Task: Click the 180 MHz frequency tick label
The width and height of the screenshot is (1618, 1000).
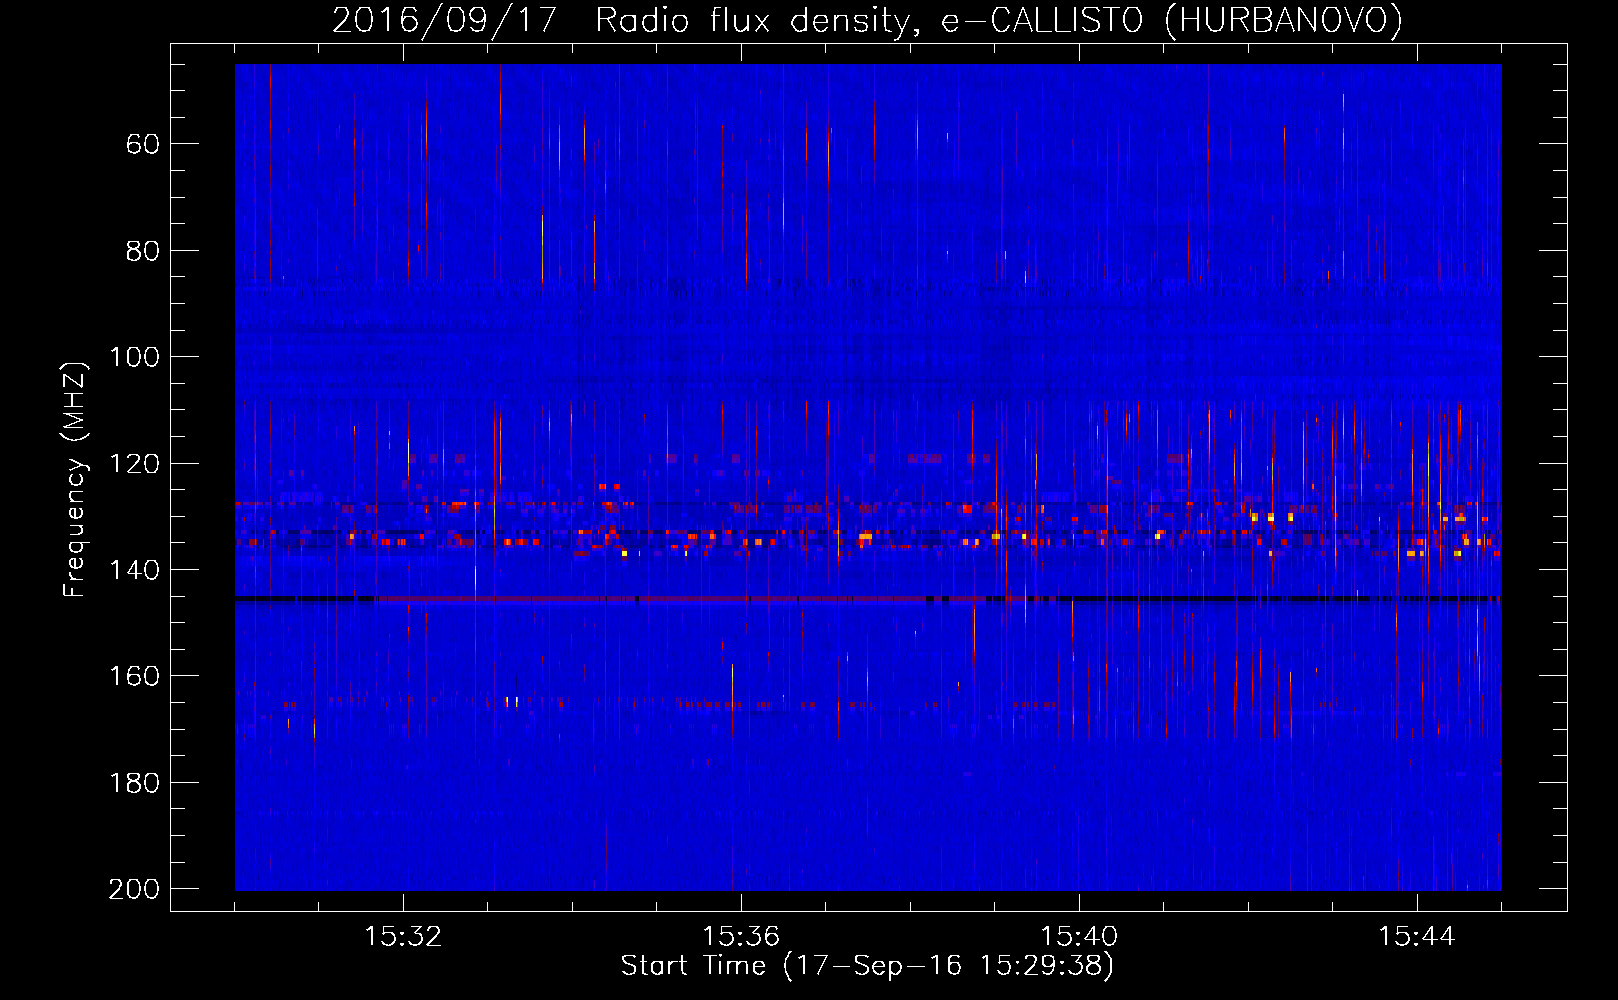Action: (x=135, y=783)
